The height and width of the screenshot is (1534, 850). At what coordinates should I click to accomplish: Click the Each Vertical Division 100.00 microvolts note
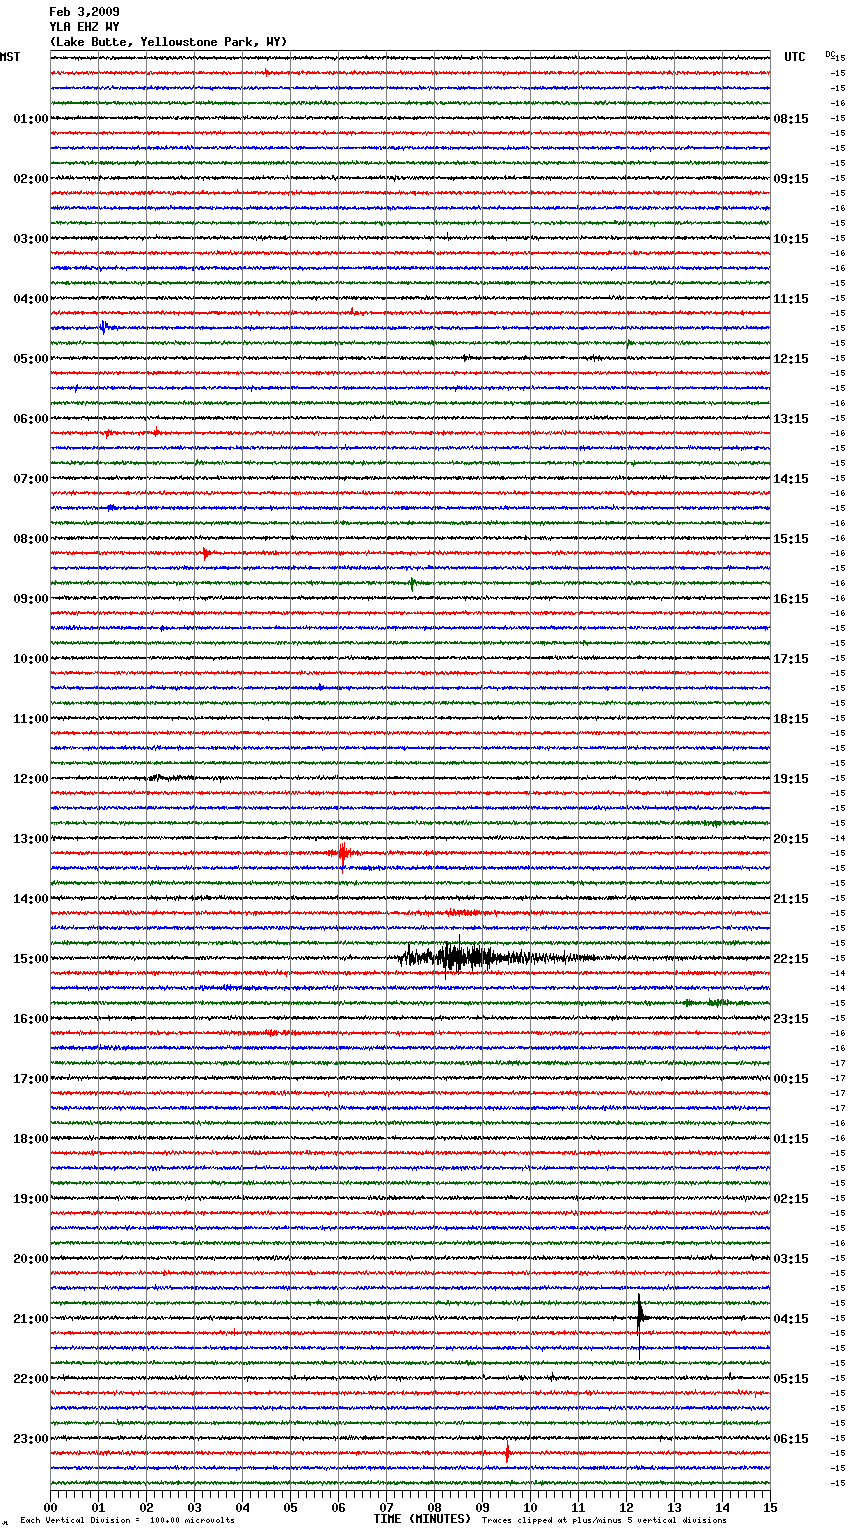[x=127, y=1520]
